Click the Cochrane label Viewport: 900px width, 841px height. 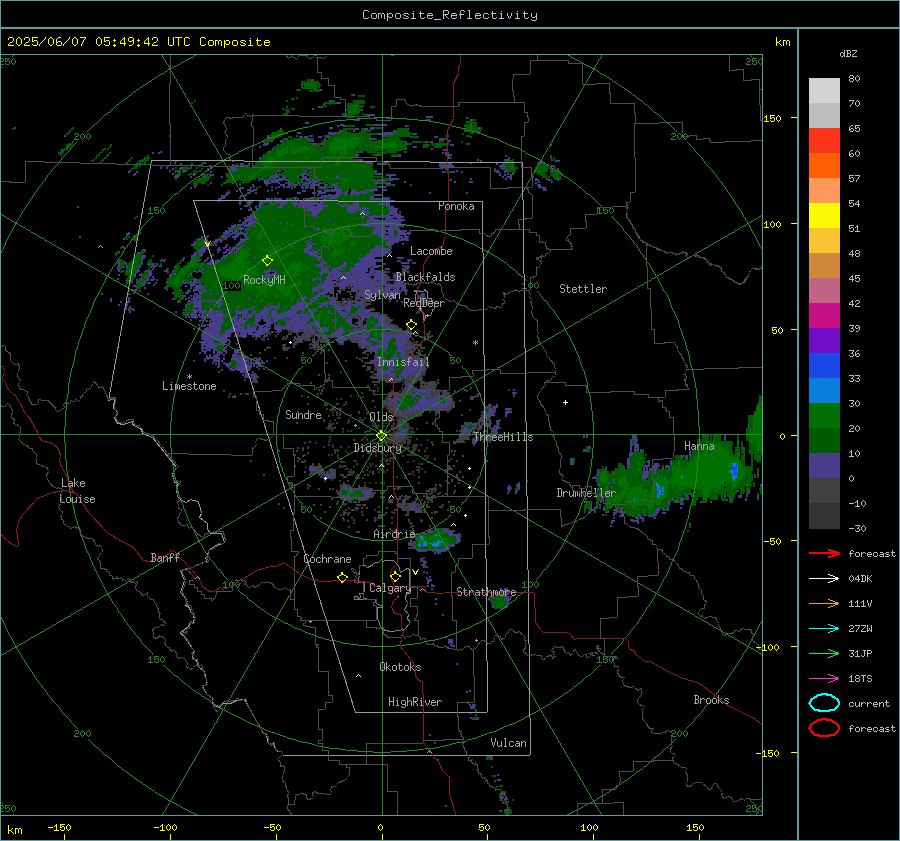pos(327,559)
